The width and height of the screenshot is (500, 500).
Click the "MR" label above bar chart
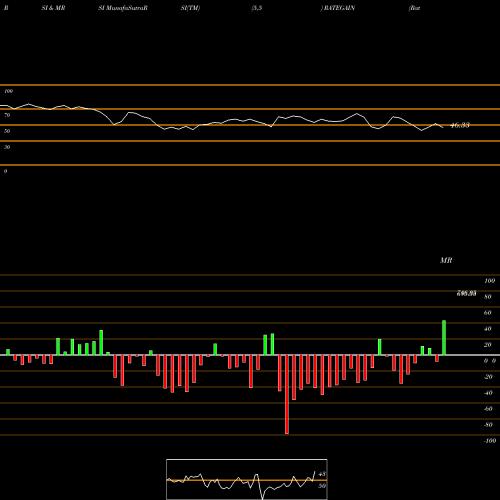tap(446, 260)
